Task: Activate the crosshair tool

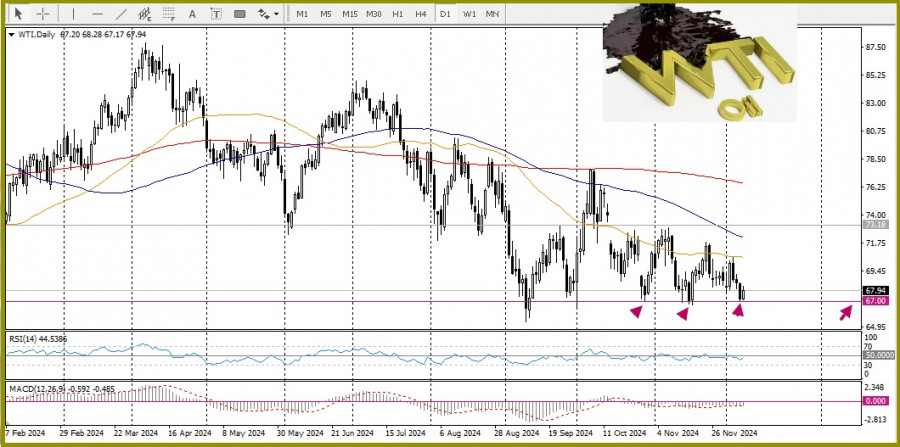Action: coord(43,13)
